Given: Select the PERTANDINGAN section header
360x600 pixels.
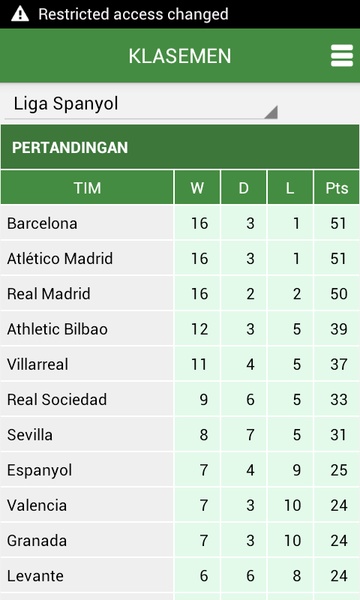Looking at the screenshot, I should [180, 147].
